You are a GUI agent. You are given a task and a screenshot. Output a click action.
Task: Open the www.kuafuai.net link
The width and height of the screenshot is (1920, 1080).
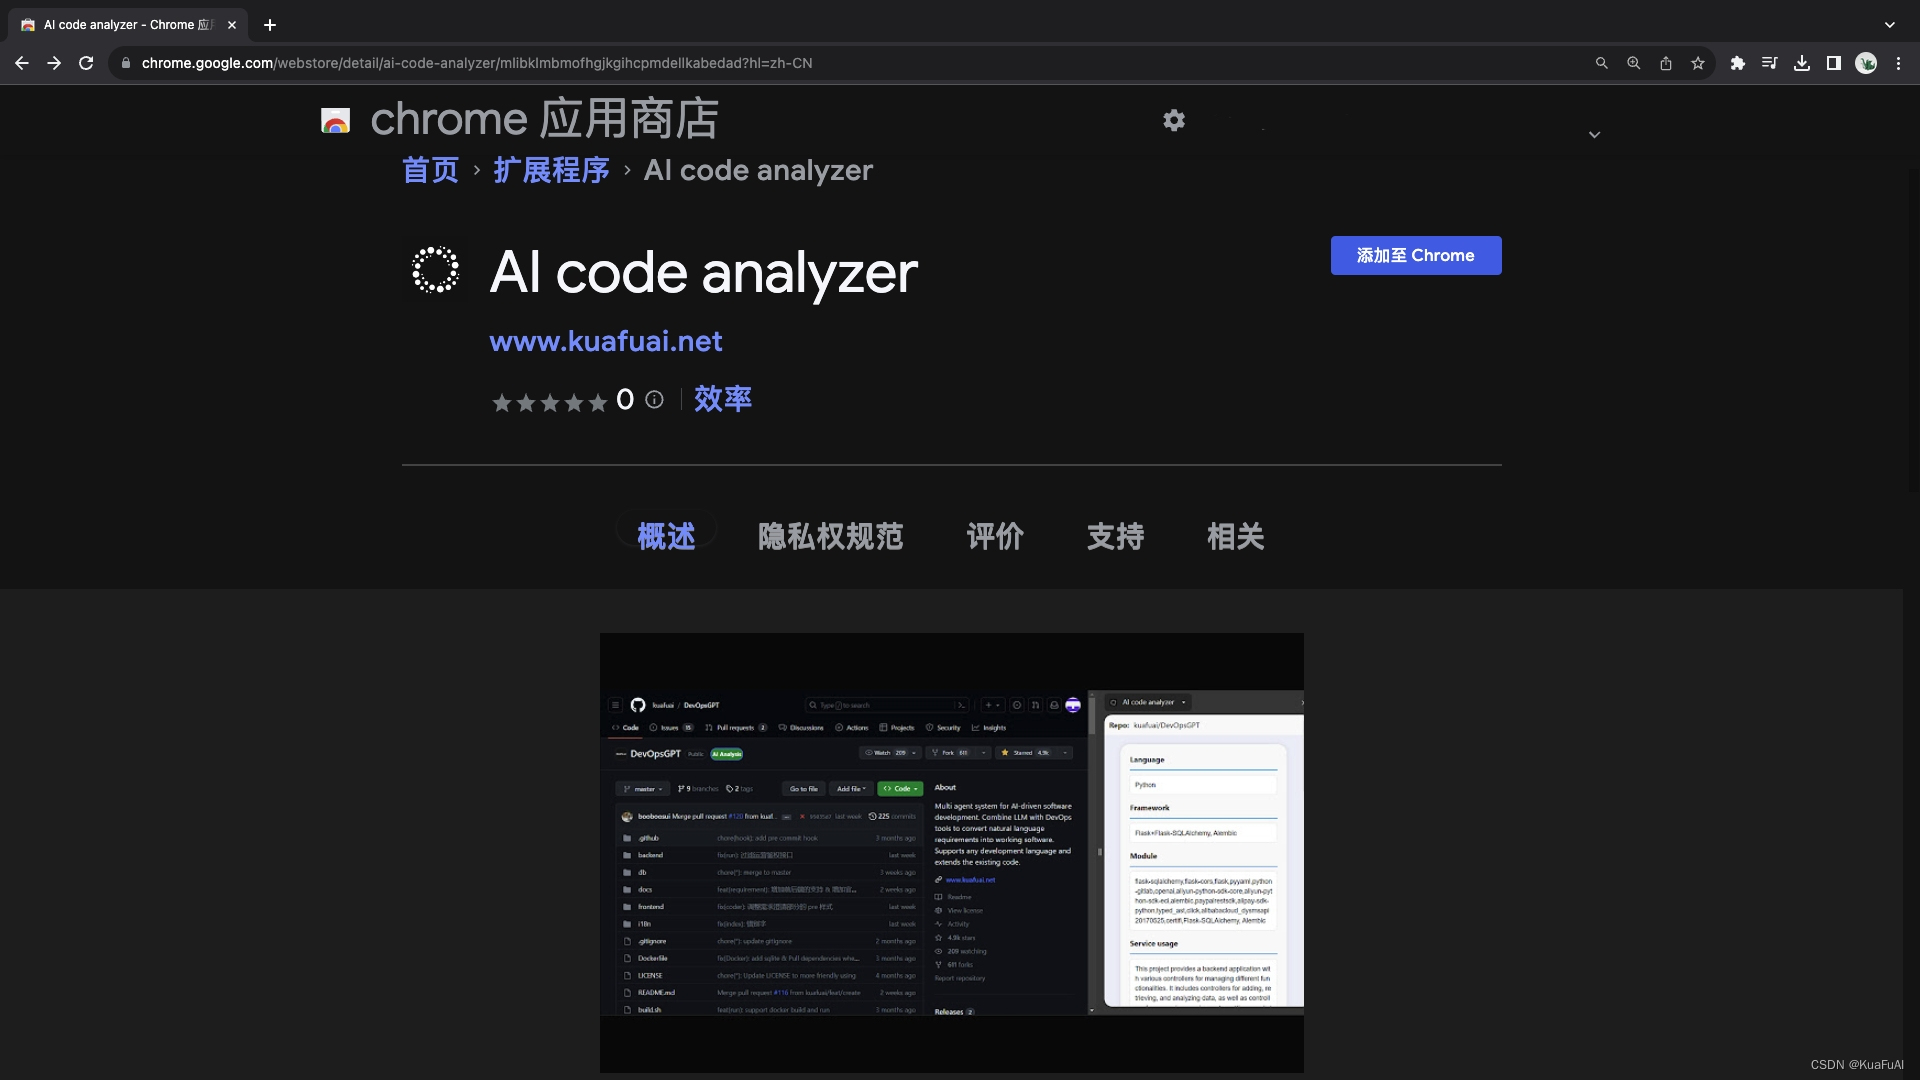[605, 342]
